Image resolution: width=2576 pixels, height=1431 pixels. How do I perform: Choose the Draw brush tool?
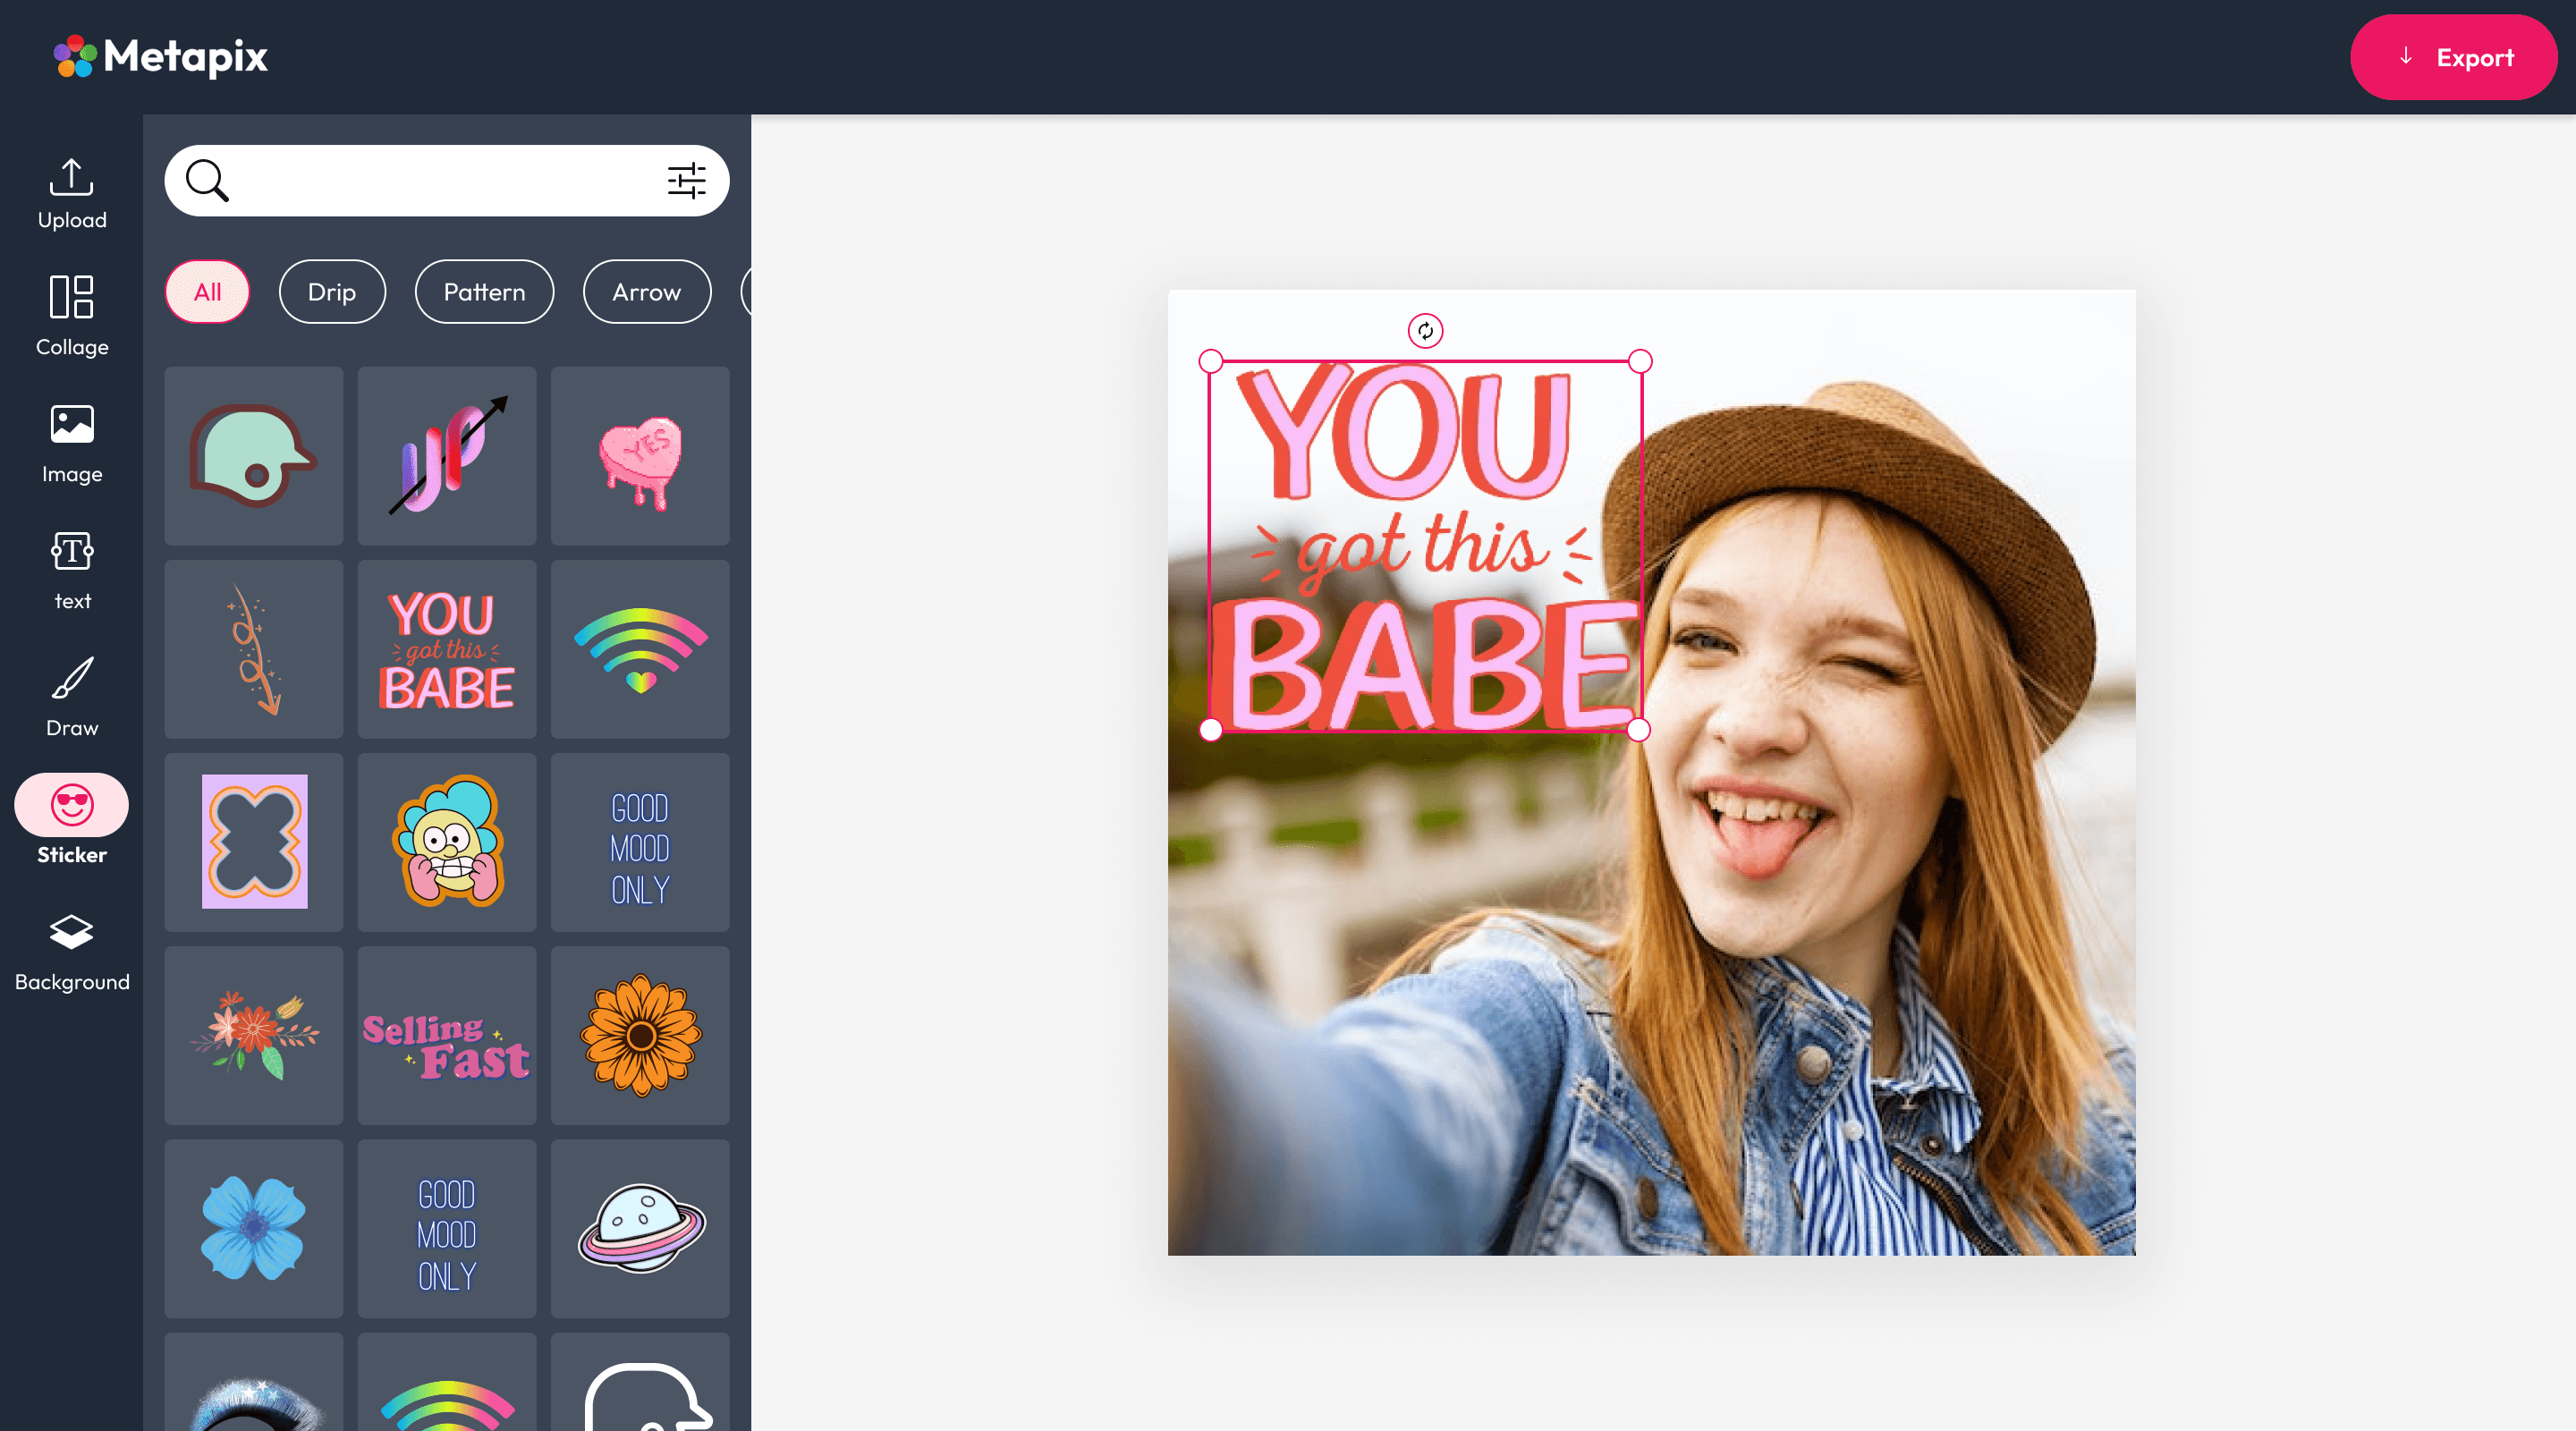[x=71, y=697]
